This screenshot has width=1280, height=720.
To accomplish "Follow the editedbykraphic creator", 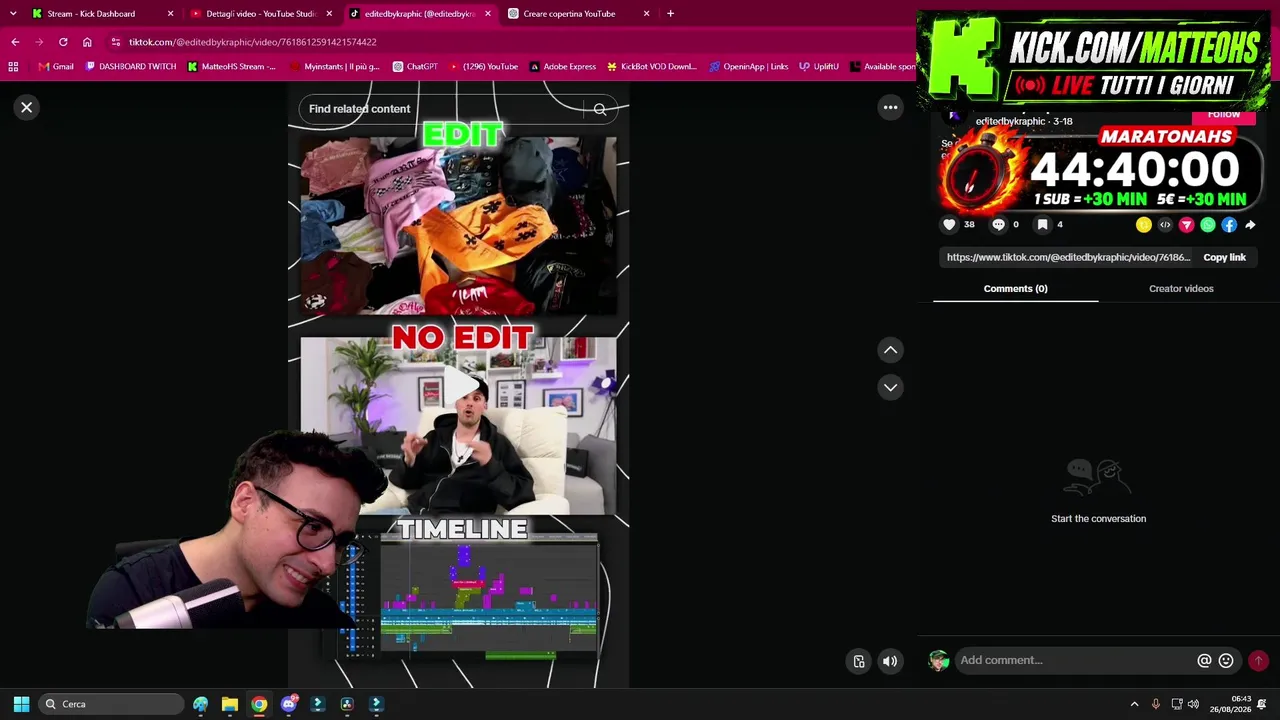I will [x=1223, y=114].
